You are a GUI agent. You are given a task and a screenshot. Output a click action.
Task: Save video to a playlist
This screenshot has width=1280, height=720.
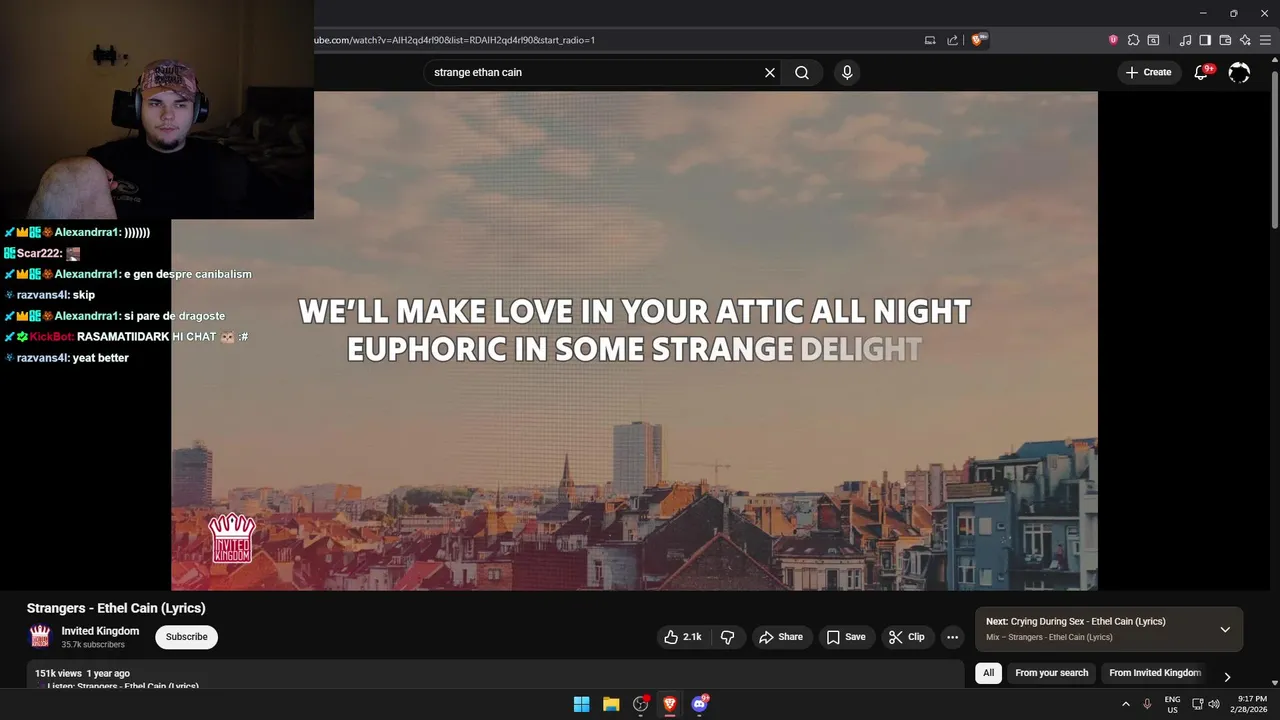pyautogui.click(x=846, y=637)
